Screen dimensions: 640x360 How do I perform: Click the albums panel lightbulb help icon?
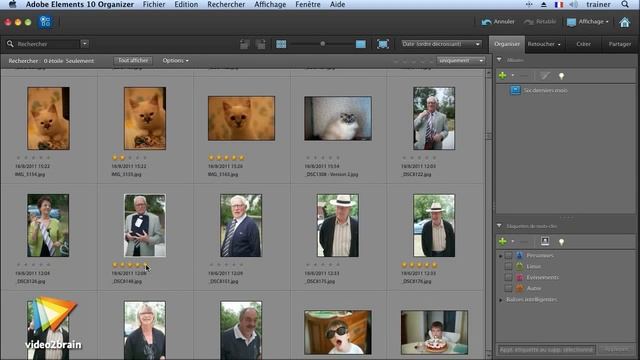click(562, 76)
